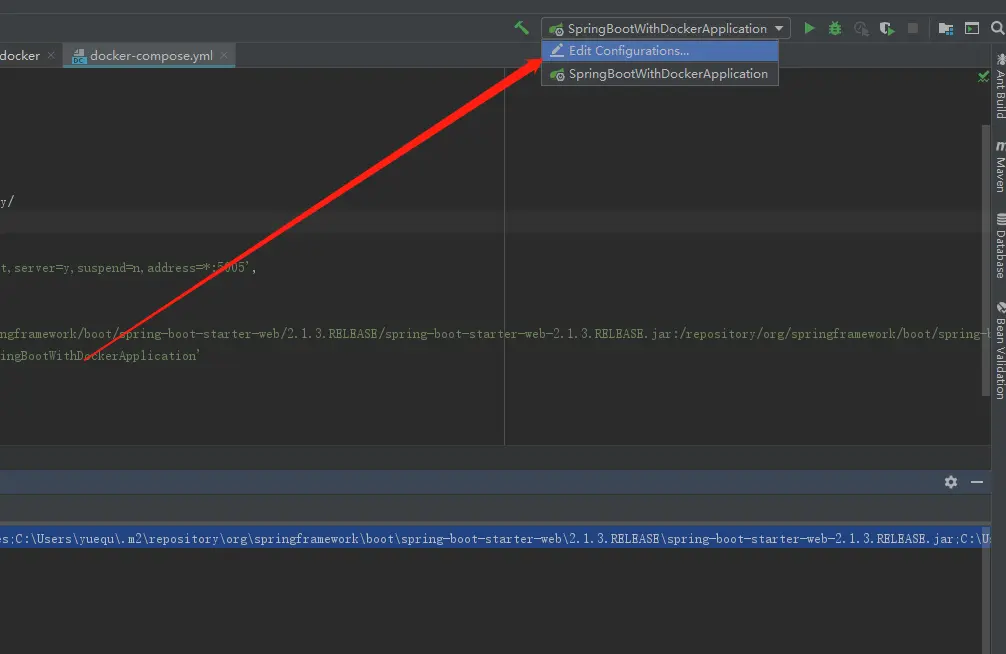Select SpringBootWithDockerApplication entry in the dropdown list
Viewport: 1006px width, 654px height.
pyautogui.click(x=660, y=74)
